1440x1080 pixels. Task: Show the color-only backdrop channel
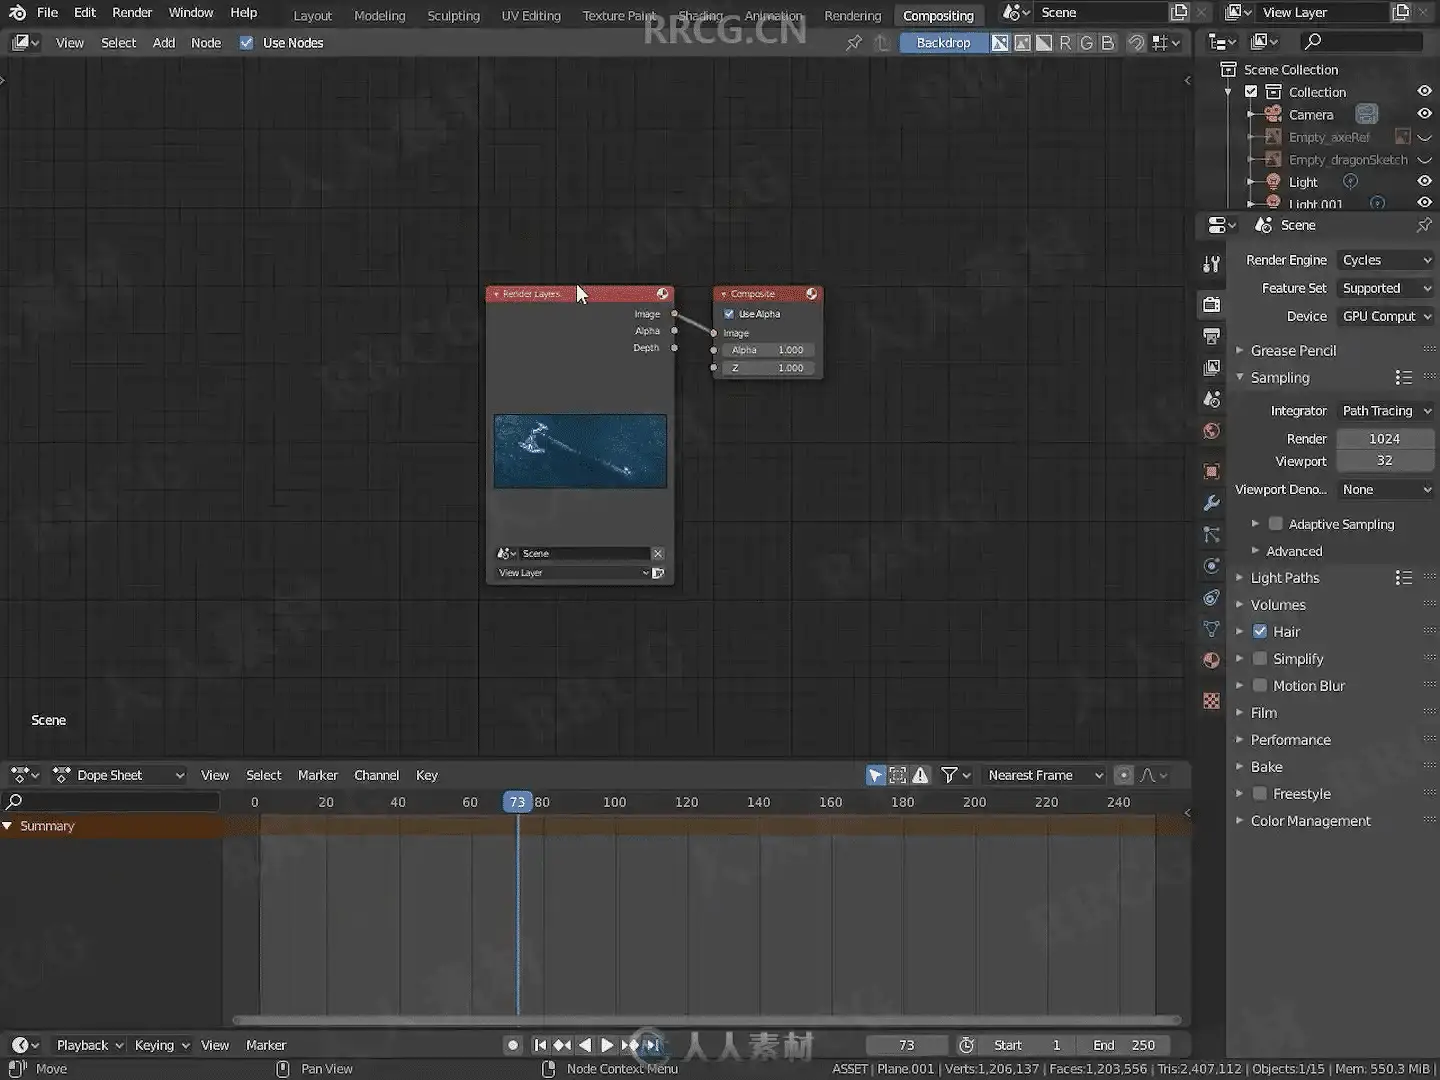pos(1022,43)
